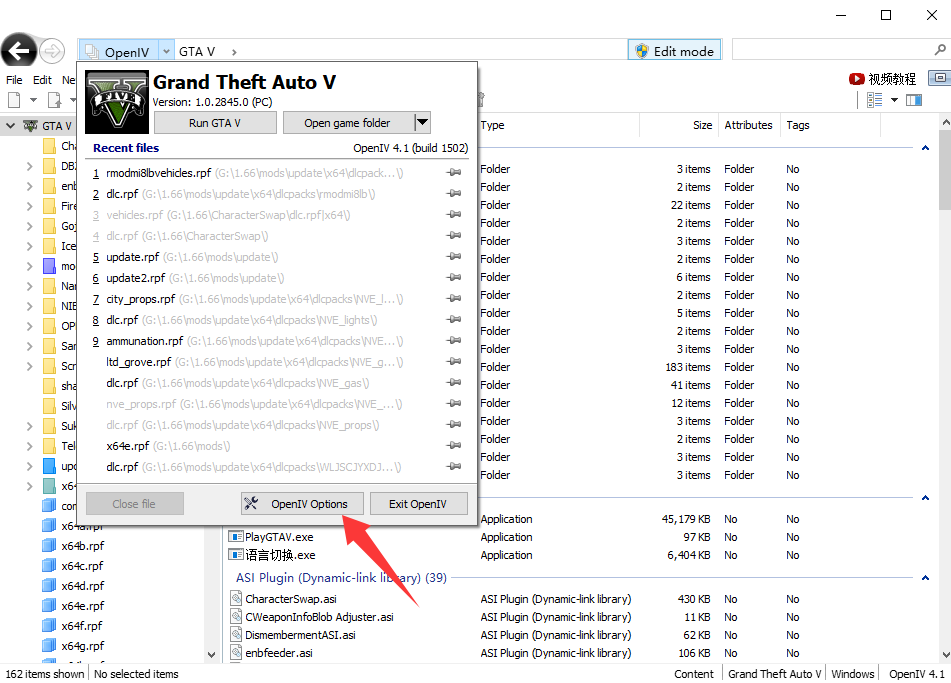Click the blank-page New file toolbar icon
Screen dimensions: 951x683
coord(14,99)
